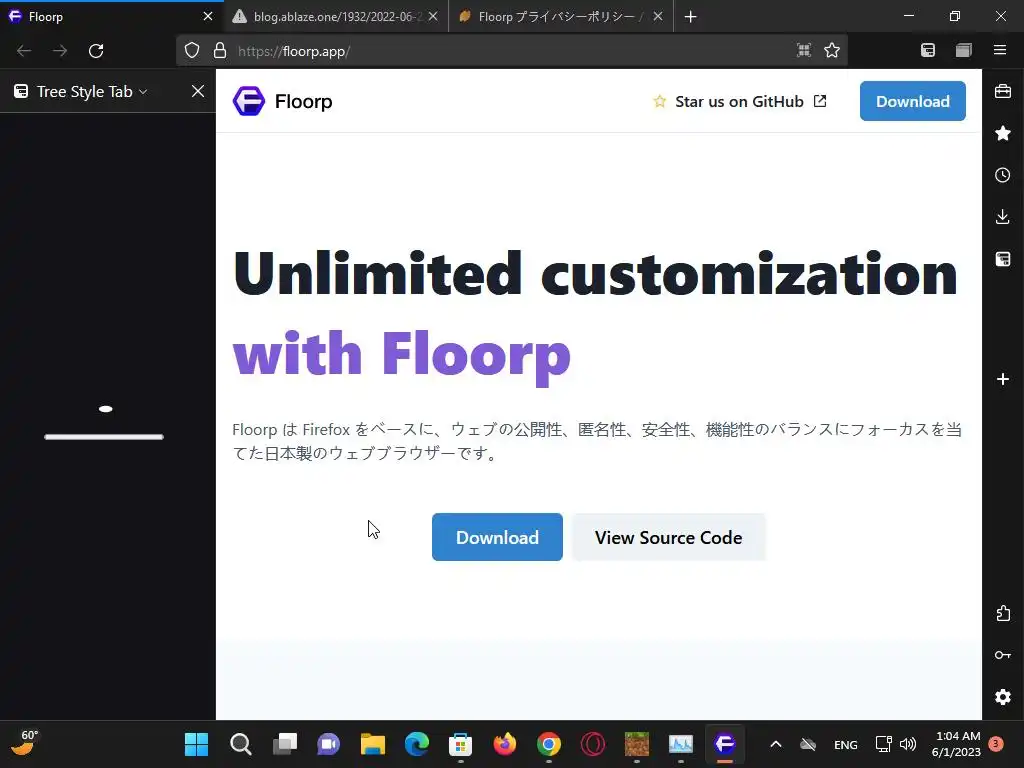Click the Floorp browser taskbar icon
The height and width of the screenshot is (768, 1024).
pyautogui.click(x=725, y=744)
